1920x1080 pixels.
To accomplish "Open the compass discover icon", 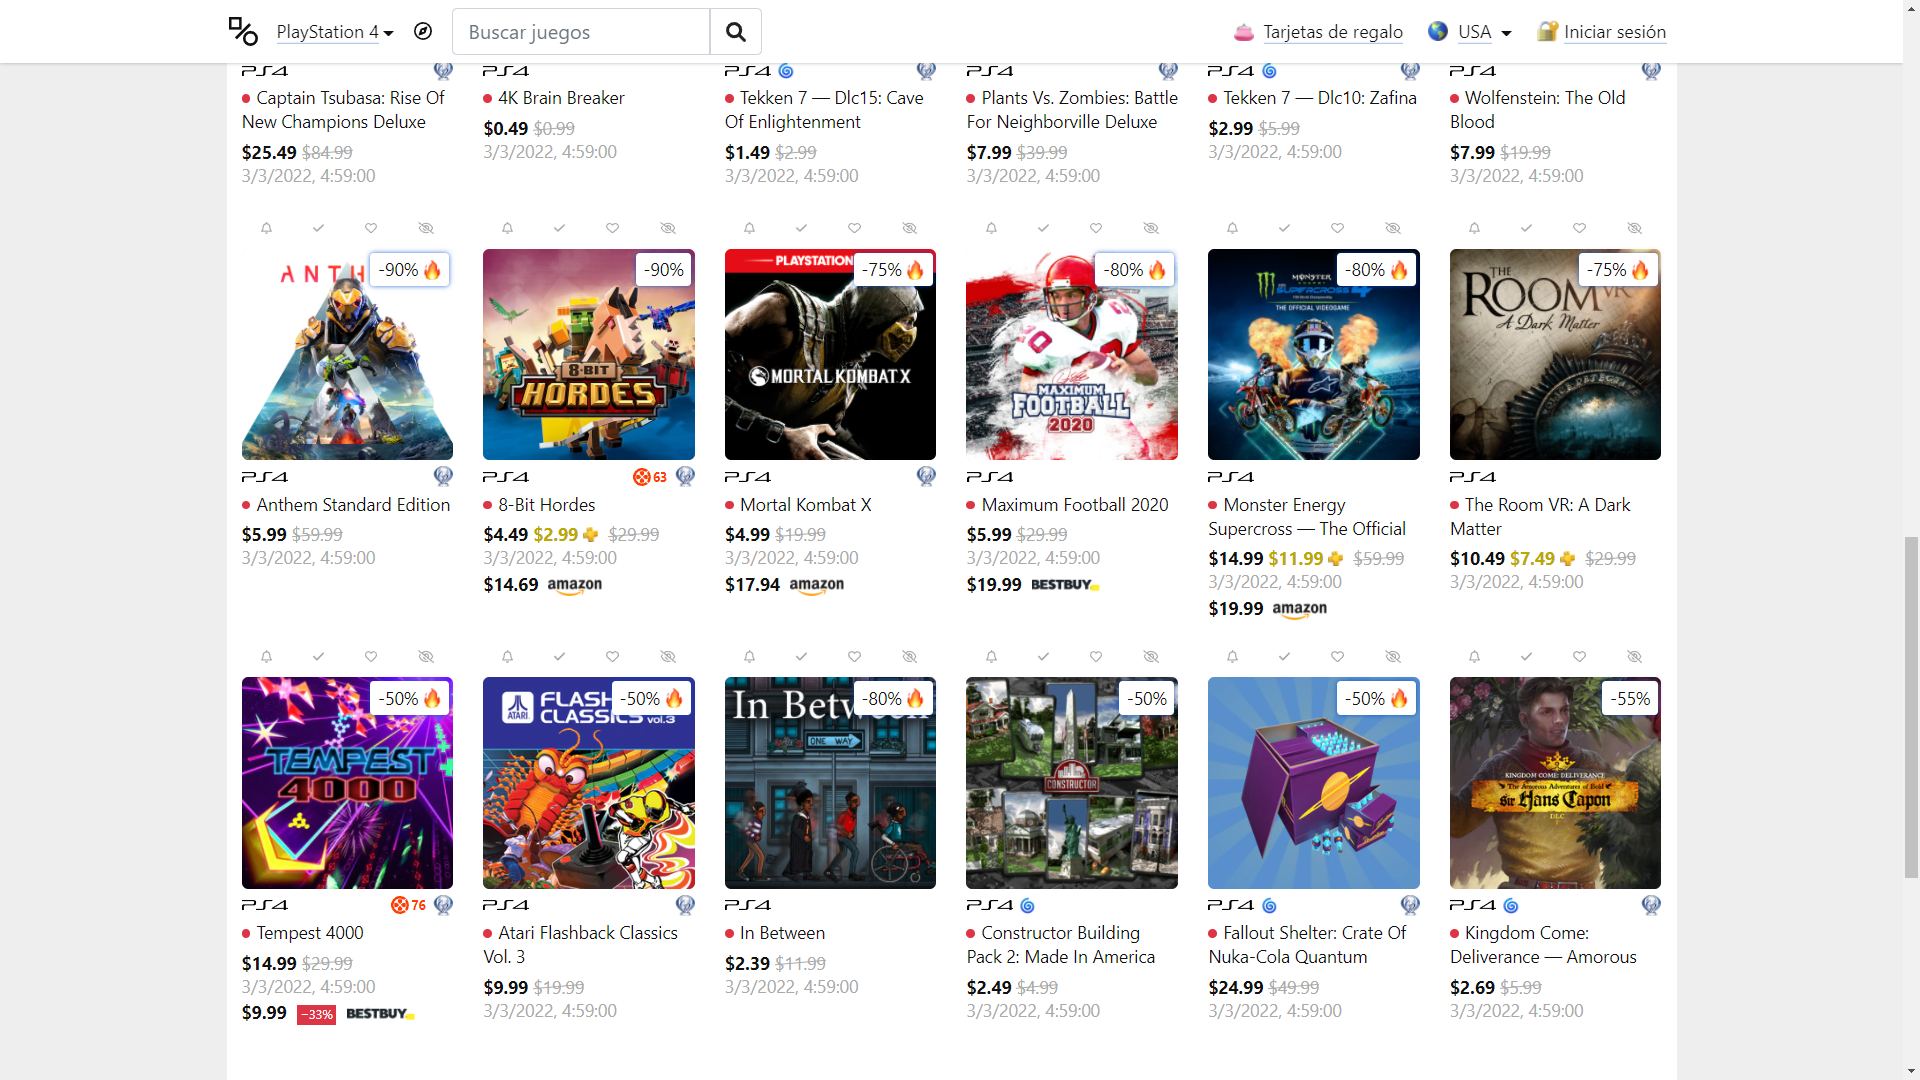I will point(423,31).
